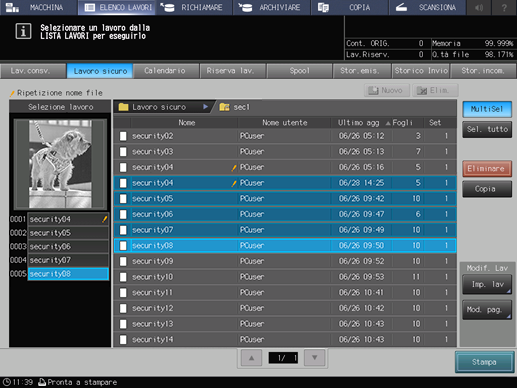Click the information icon in the message area
Screen dimensions: 517x388
[23, 31]
